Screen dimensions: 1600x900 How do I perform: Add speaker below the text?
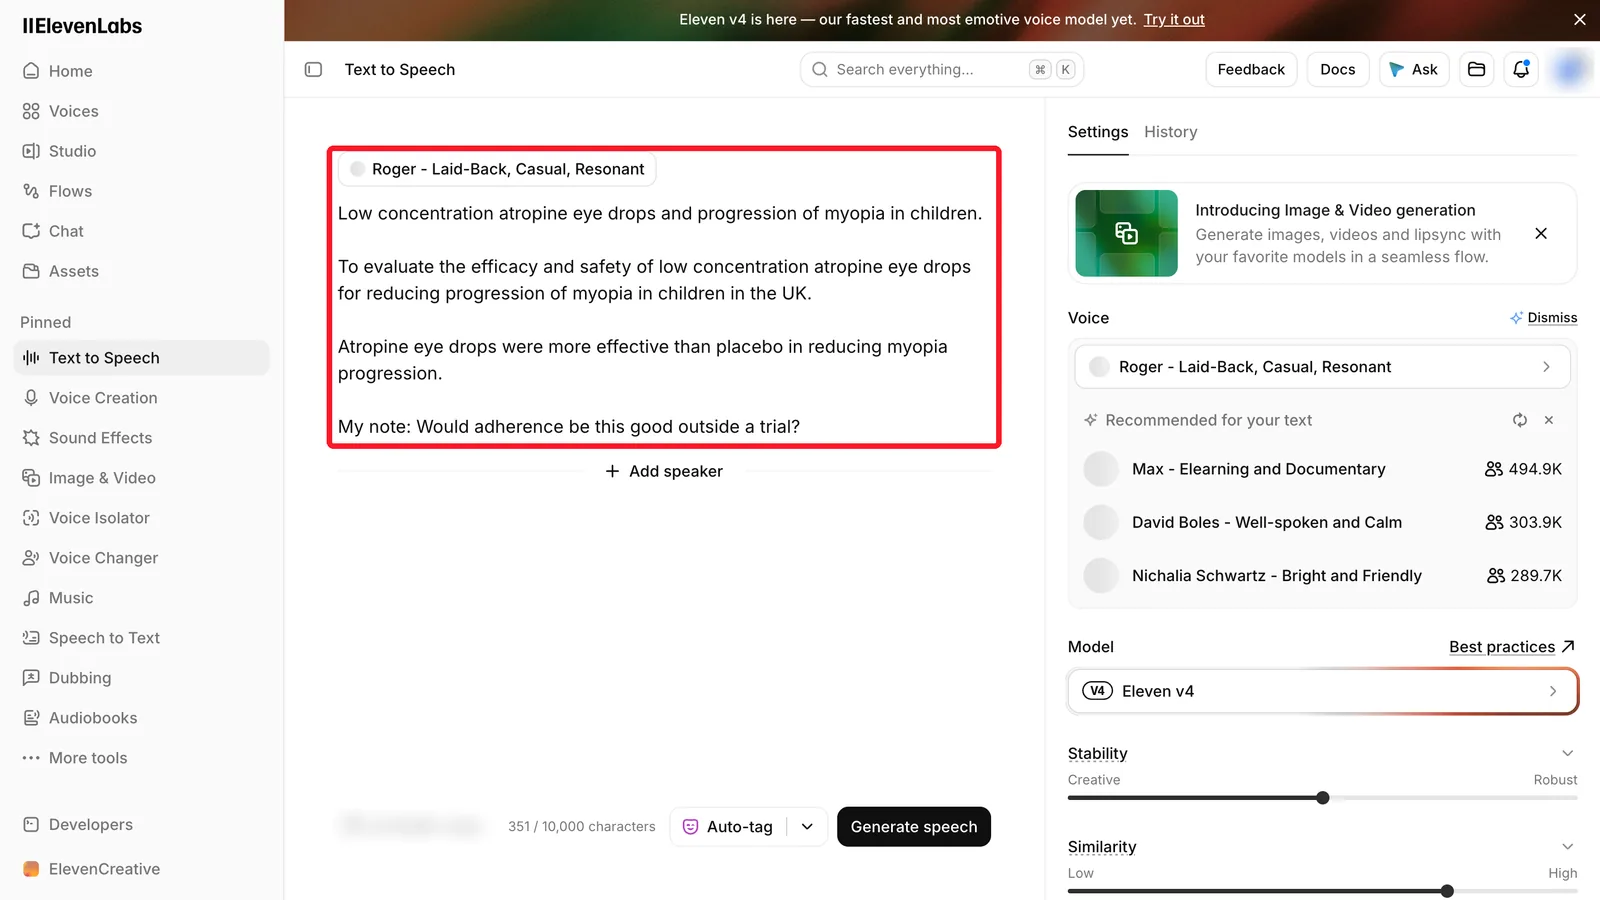click(x=664, y=471)
